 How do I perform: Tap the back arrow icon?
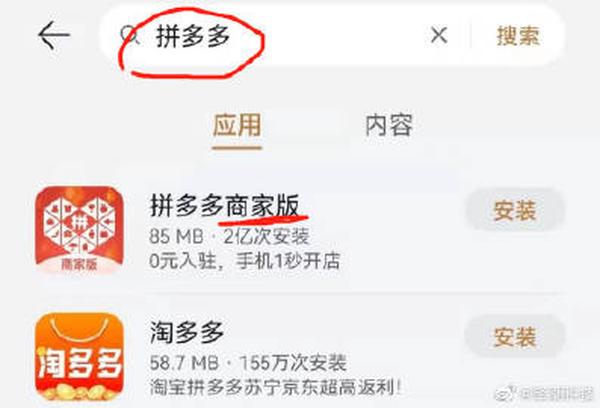click(x=54, y=35)
